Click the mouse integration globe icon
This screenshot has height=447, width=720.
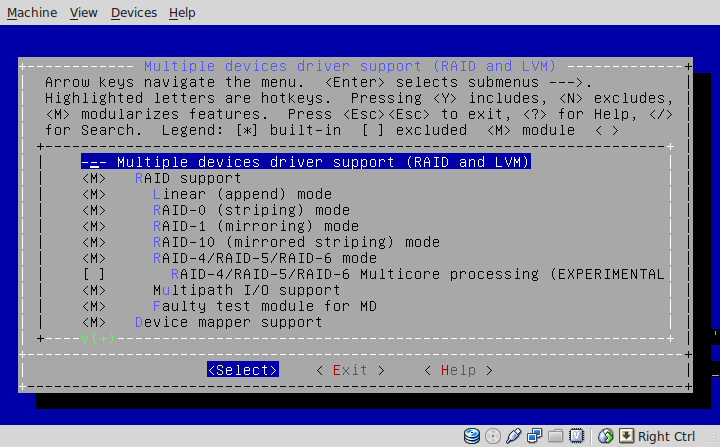(606, 436)
